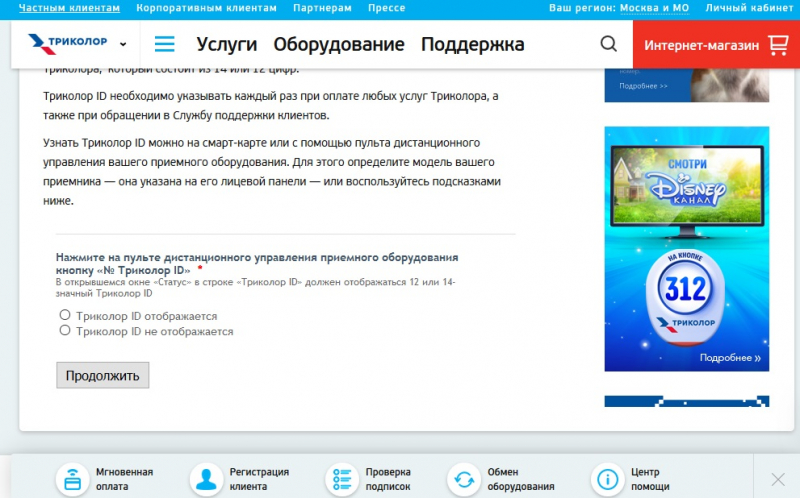Screen dimensions: 800x498
Task: Select 'Триколор ID отображается' radio option
Action: click(x=65, y=315)
